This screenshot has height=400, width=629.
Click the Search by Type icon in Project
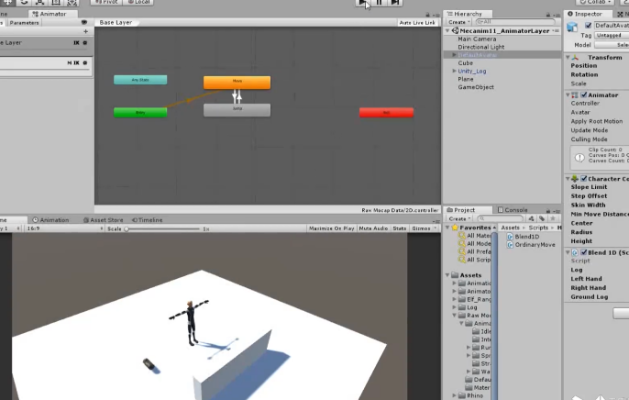[x=532, y=219]
